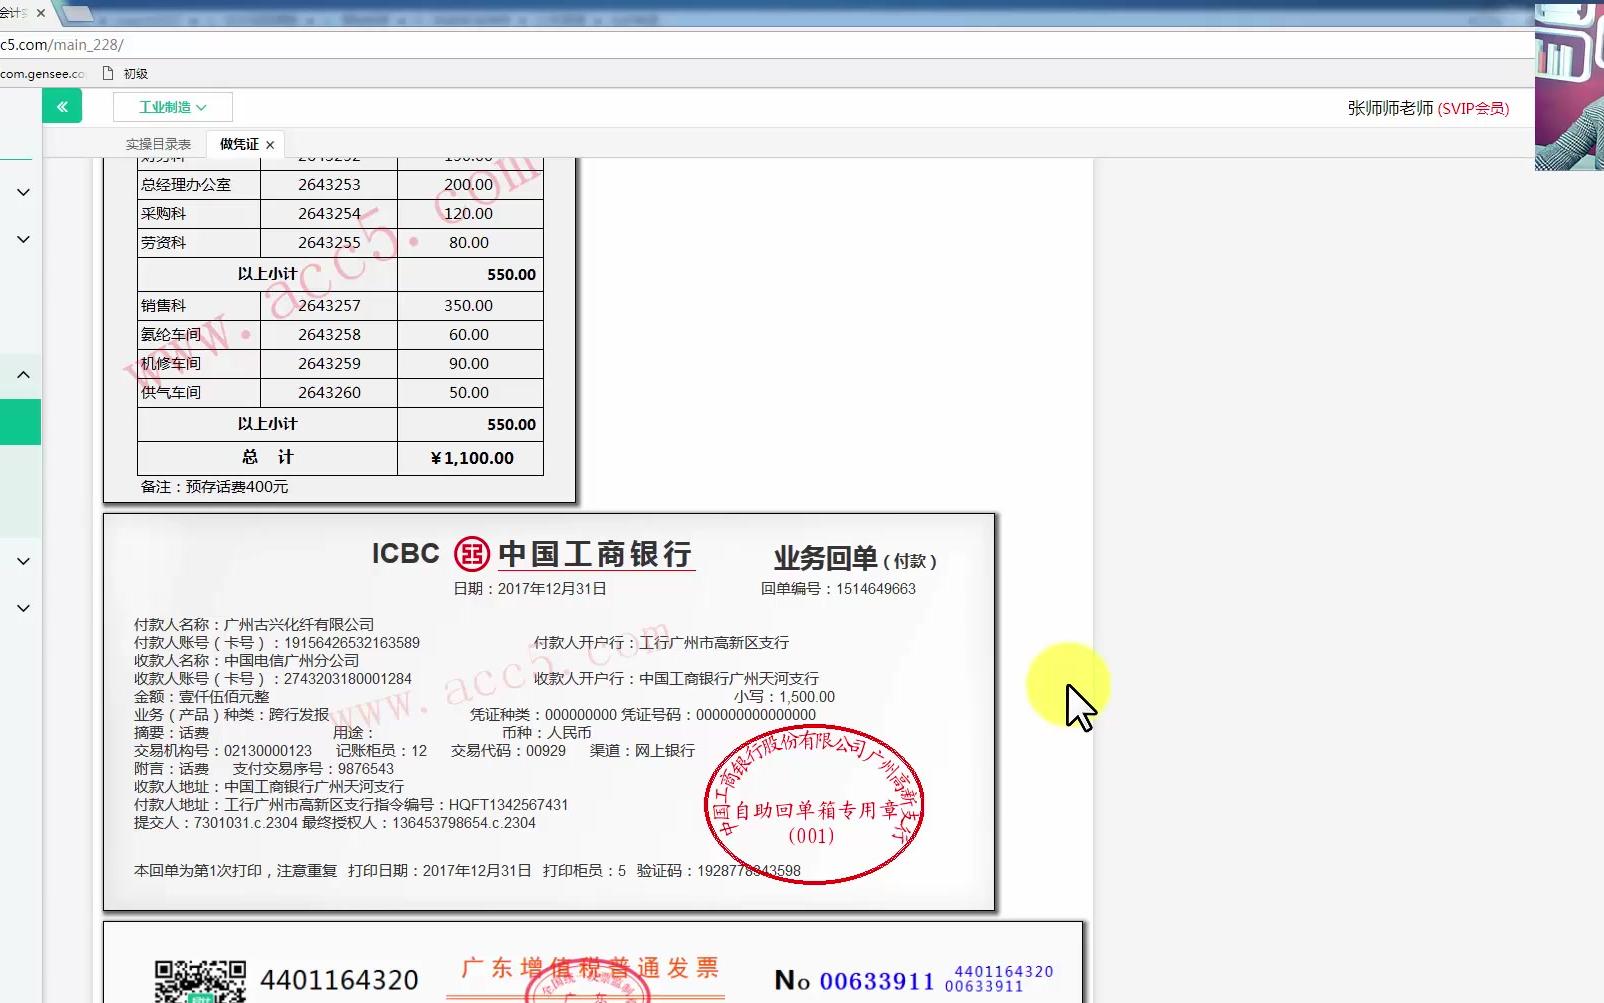
Task: Click the 初级 bookmark
Action: pyautogui.click(x=136, y=74)
